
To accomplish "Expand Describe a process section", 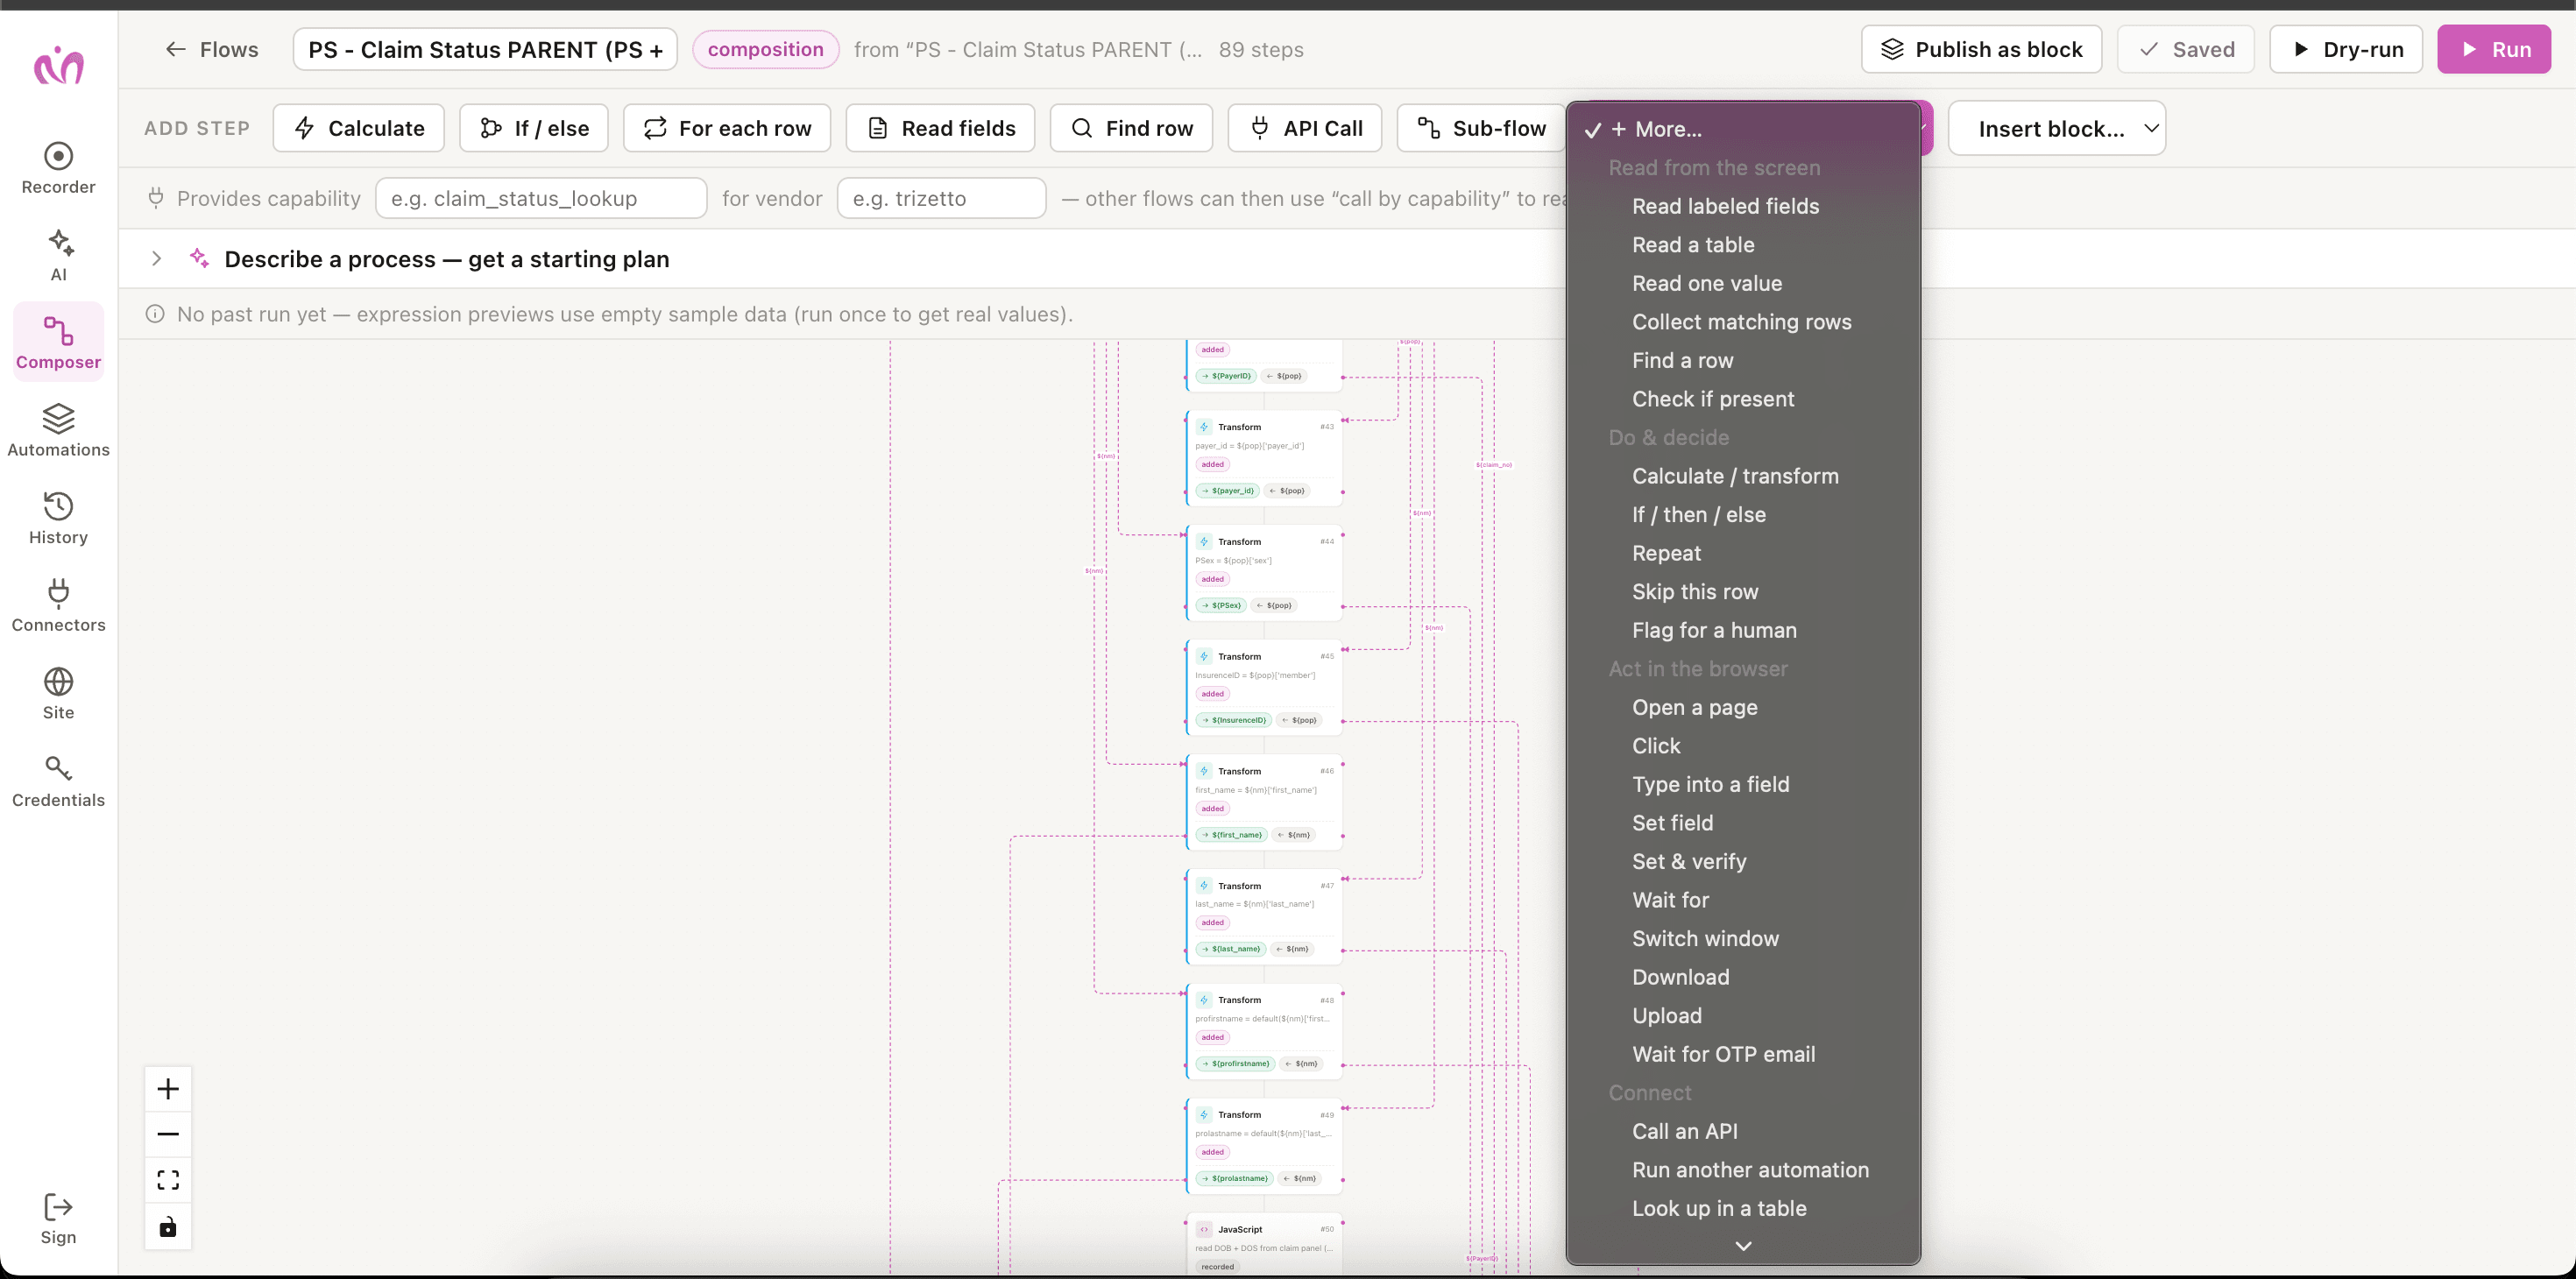I will 157,258.
